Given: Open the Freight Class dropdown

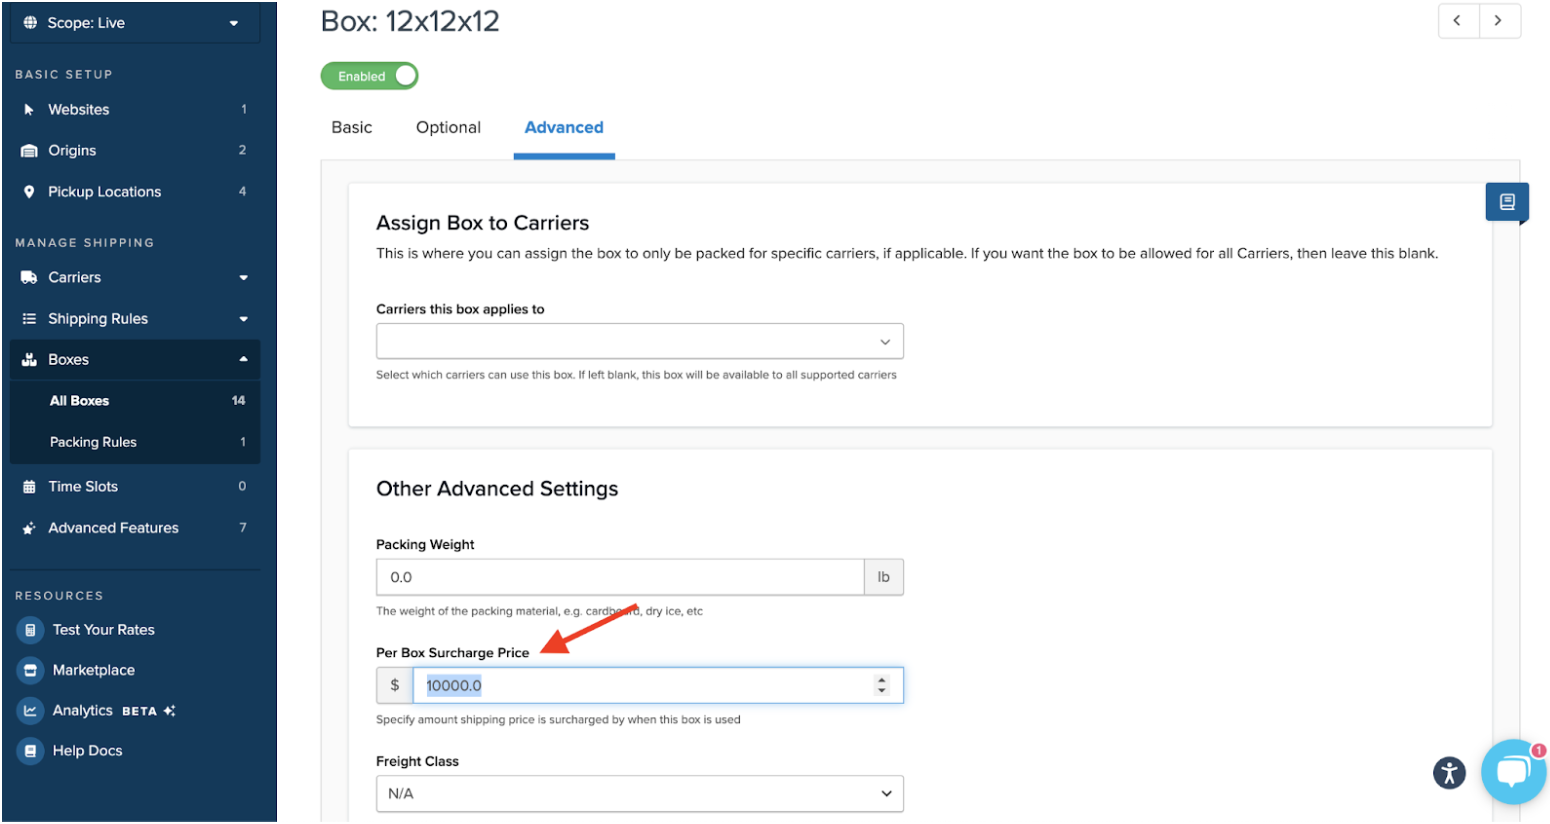Looking at the screenshot, I should [639, 793].
